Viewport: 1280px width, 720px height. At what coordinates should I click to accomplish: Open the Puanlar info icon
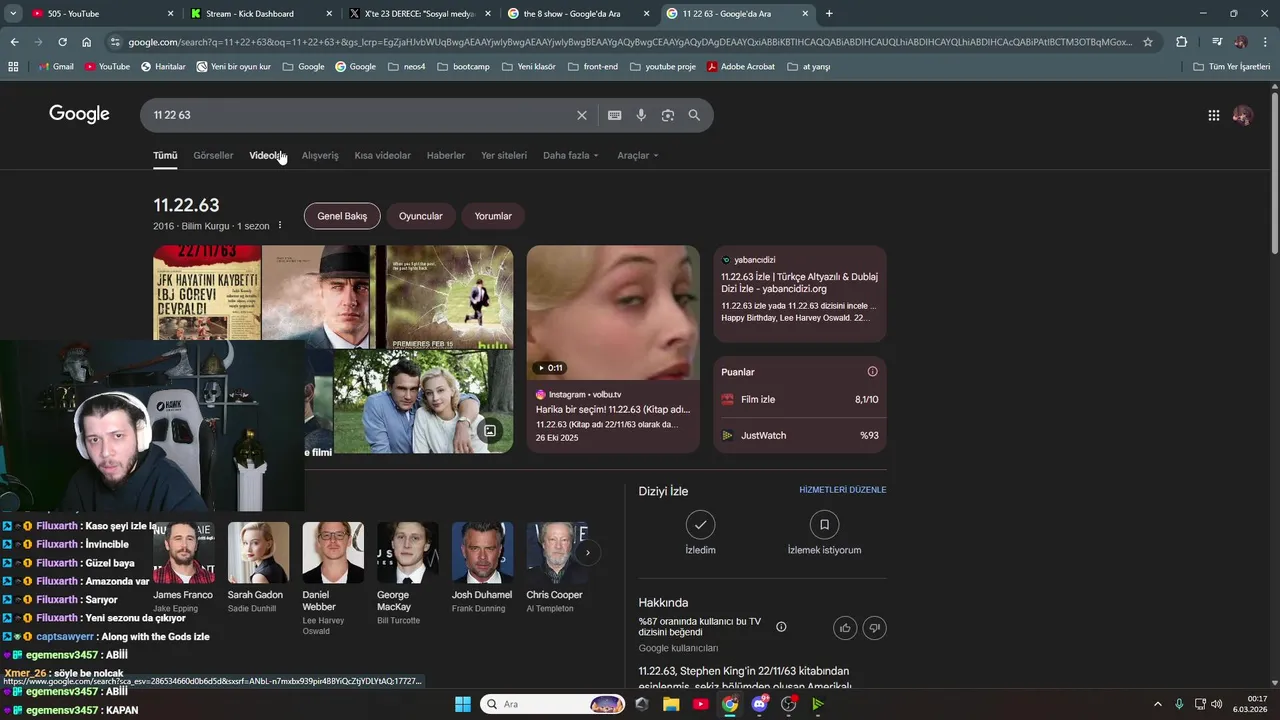point(872,371)
